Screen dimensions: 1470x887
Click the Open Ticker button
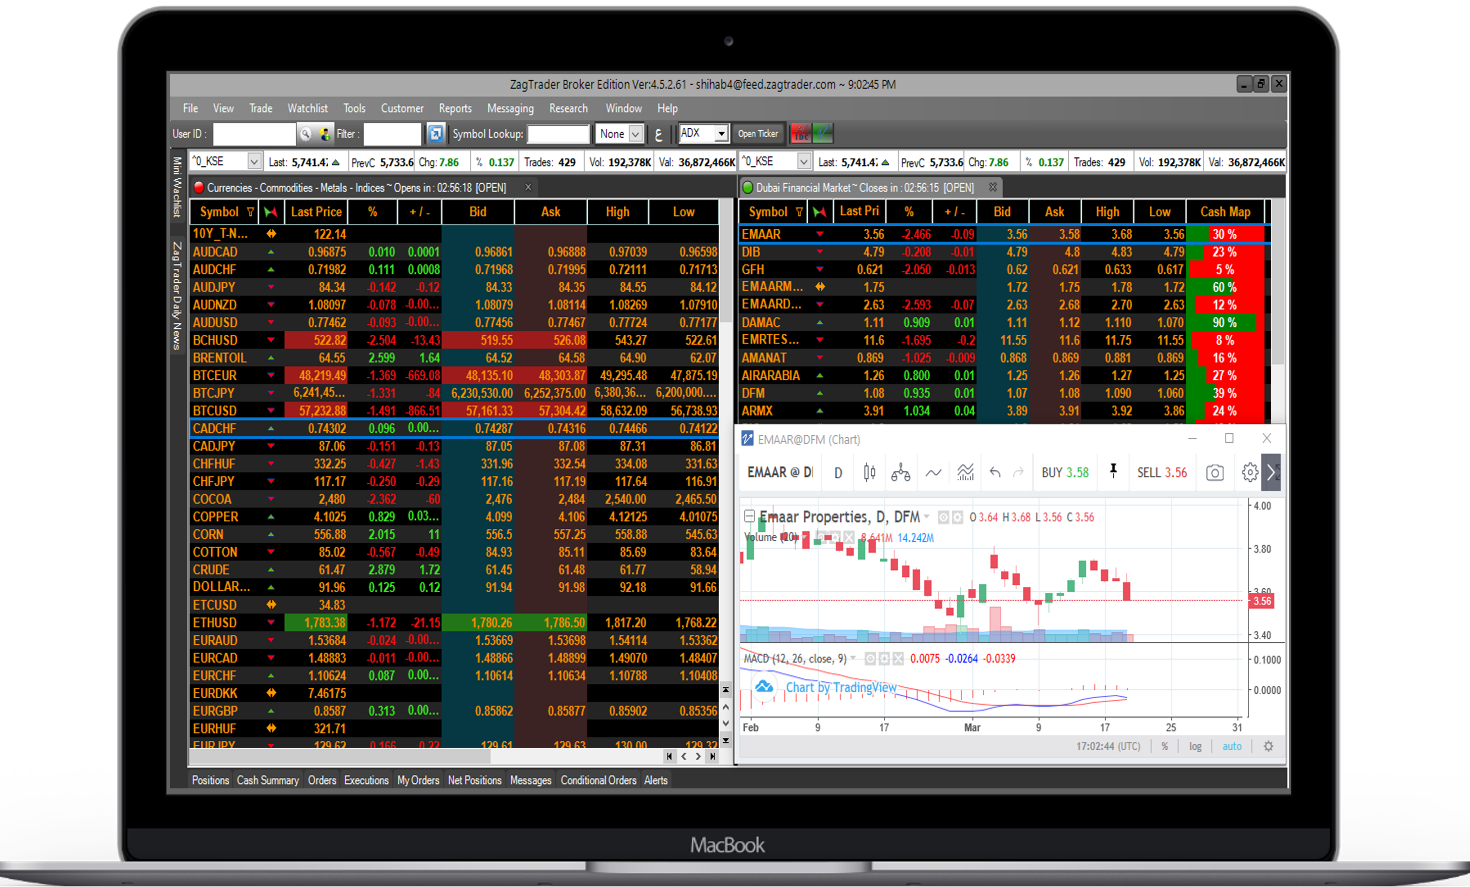click(758, 134)
